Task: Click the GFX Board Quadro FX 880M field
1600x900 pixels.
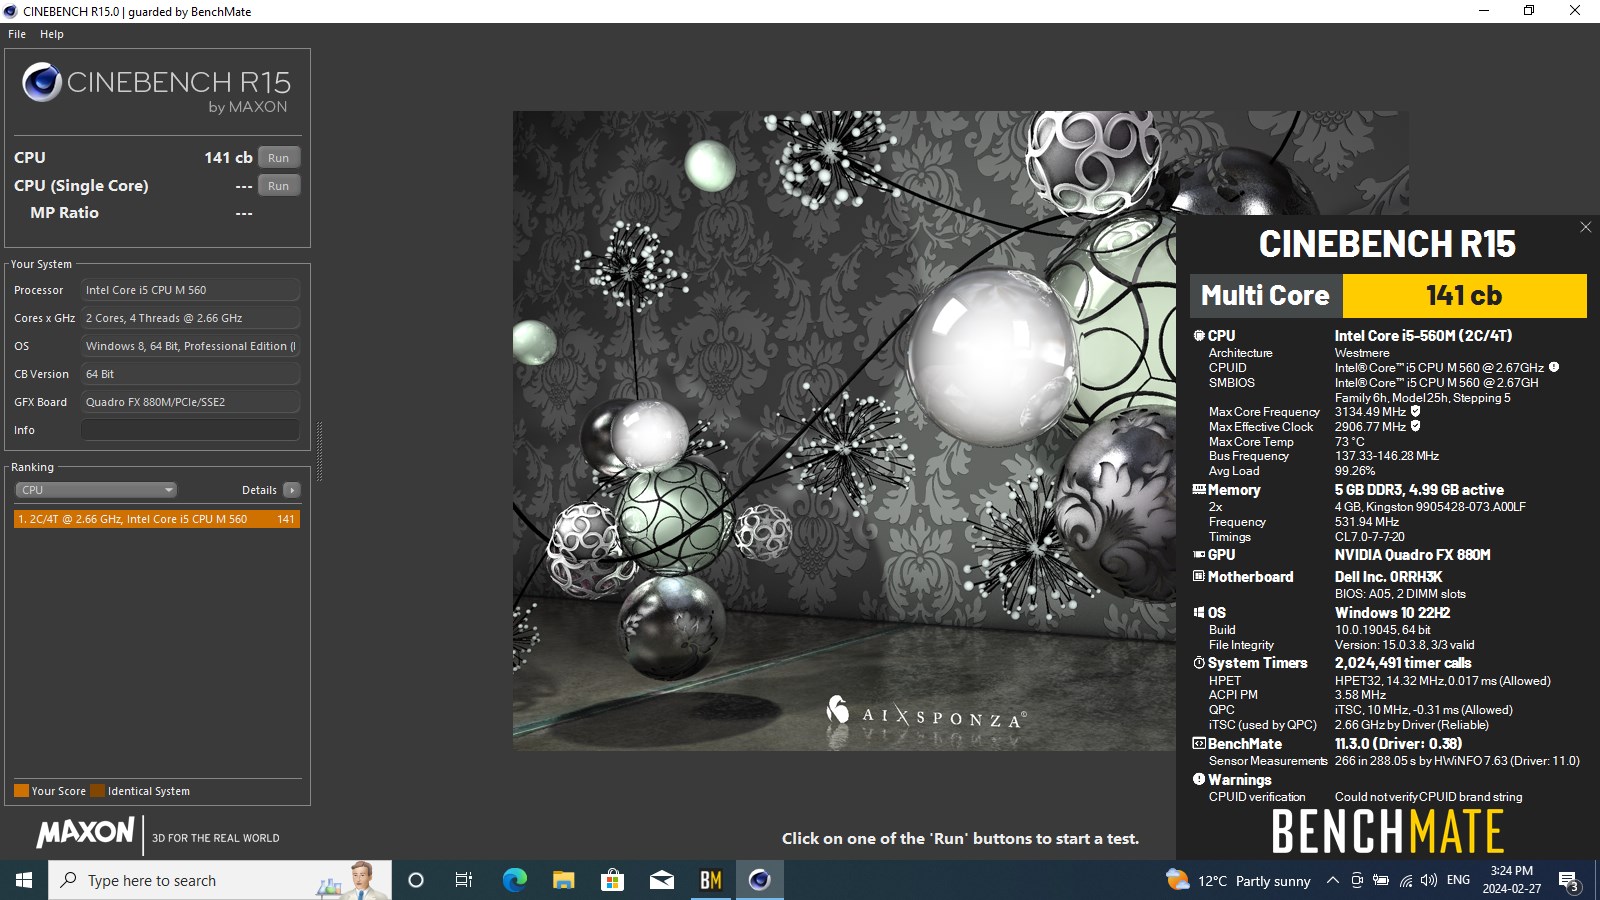Action: (x=190, y=402)
